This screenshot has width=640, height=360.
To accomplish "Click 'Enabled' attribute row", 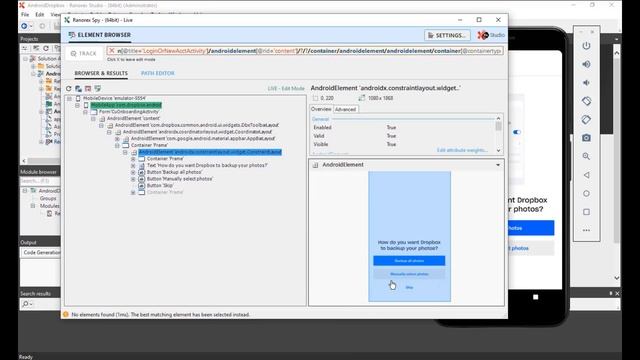I will 403,127.
